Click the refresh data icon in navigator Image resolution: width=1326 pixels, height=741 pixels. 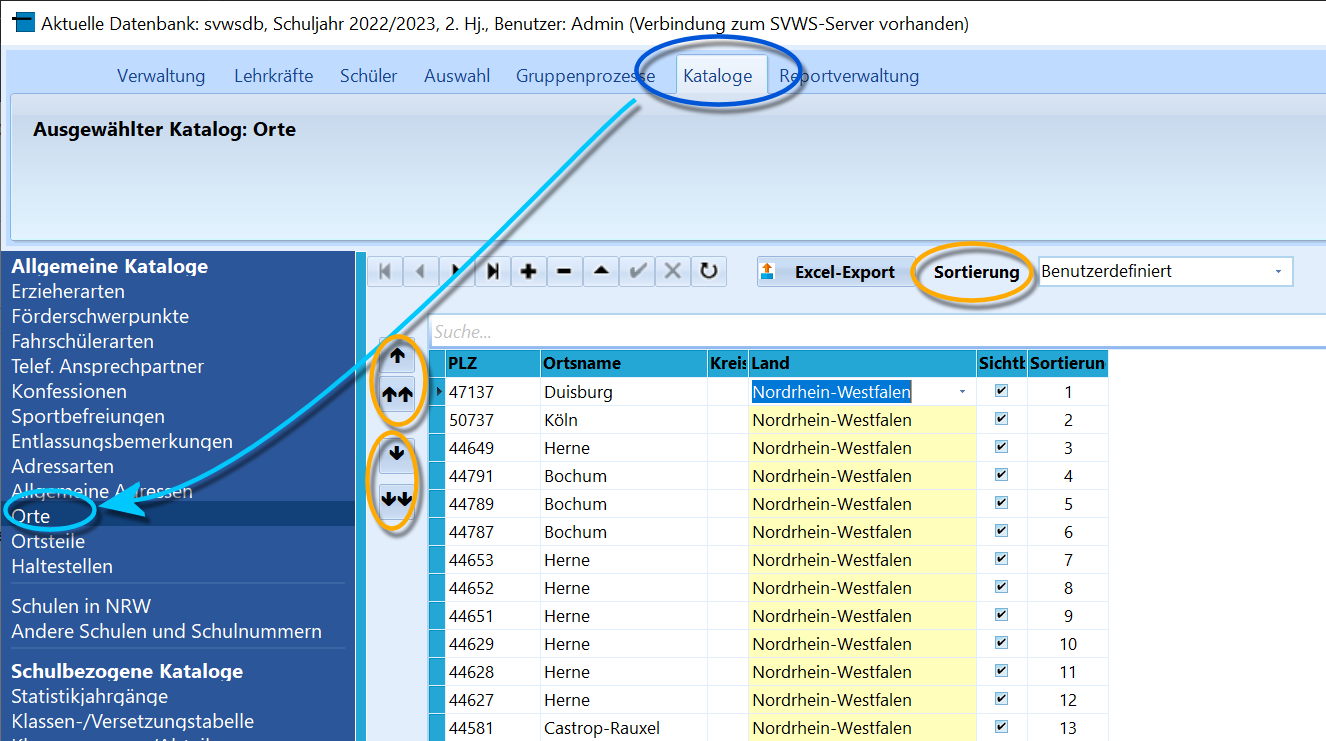pyautogui.click(x=709, y=271)
